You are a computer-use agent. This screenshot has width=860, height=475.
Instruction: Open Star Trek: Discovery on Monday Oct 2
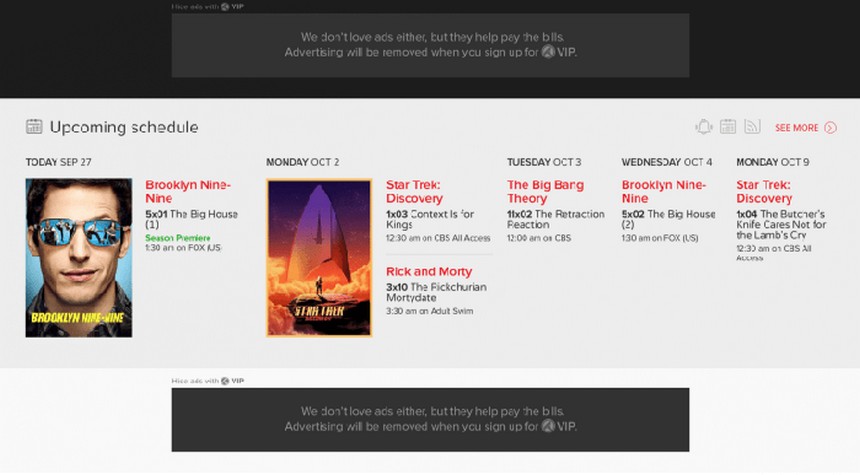pos(414,191)
